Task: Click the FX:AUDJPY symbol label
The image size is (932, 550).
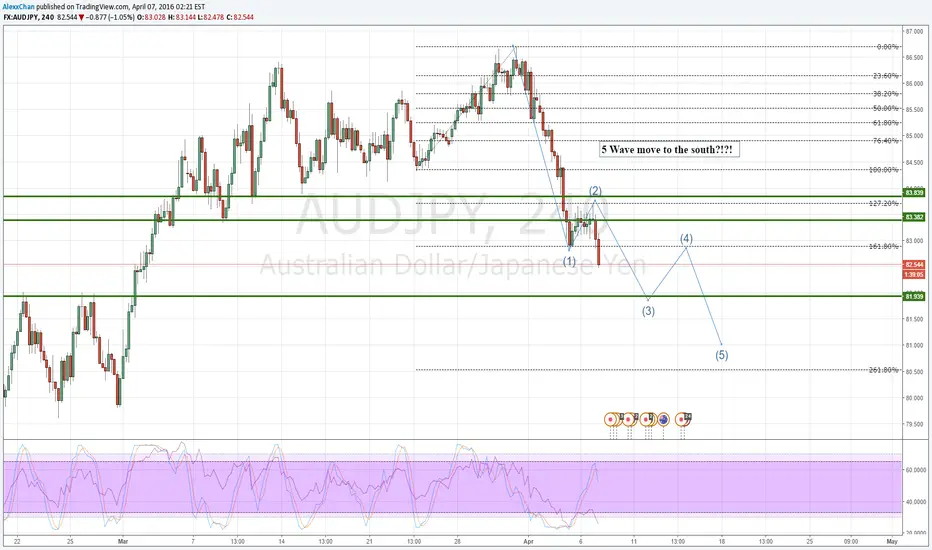Action: (x=21, y=17)
